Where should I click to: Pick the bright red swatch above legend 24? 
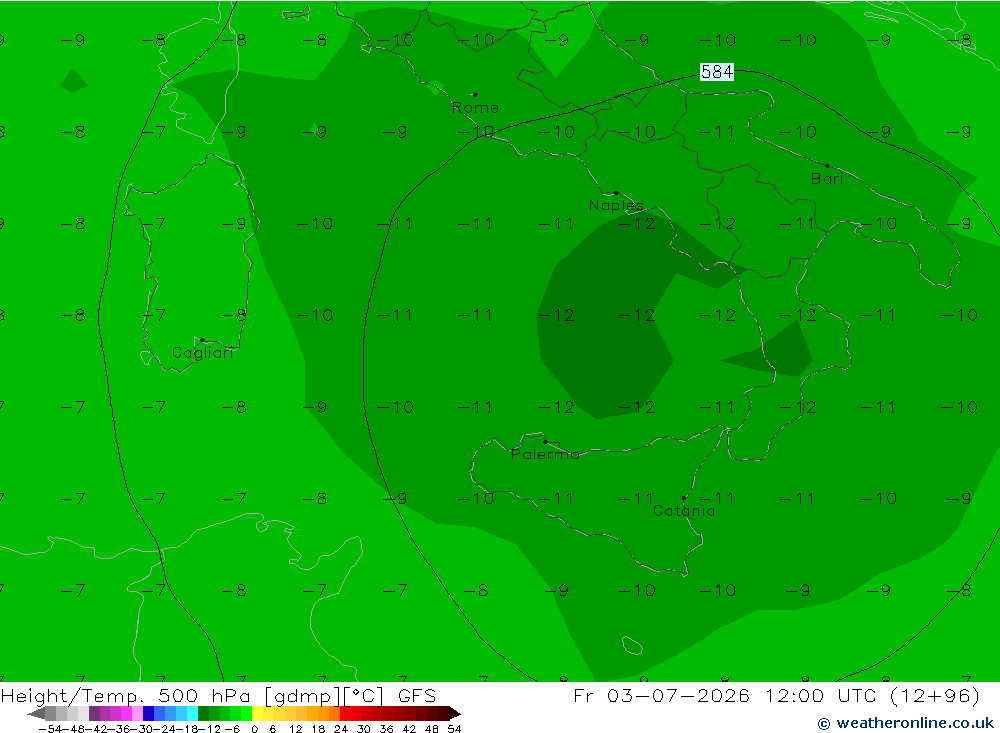(x=345, y=714)
